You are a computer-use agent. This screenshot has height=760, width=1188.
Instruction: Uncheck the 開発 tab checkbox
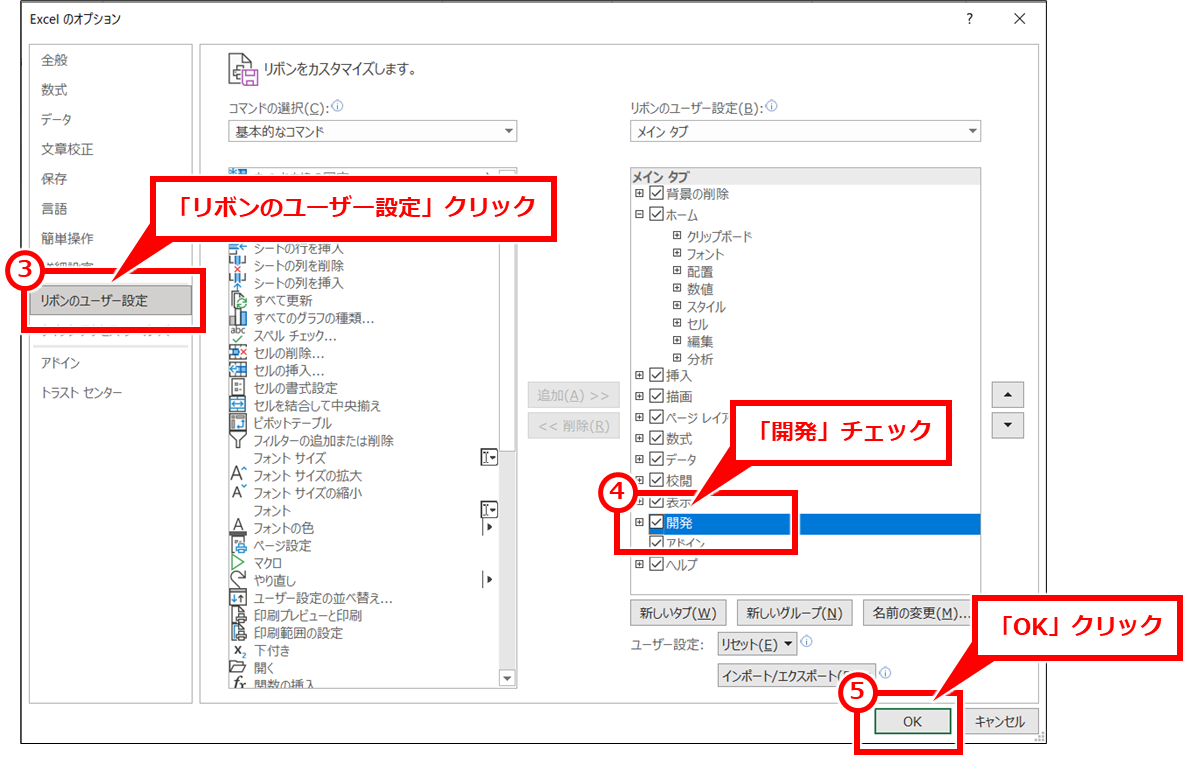[656, 522]
